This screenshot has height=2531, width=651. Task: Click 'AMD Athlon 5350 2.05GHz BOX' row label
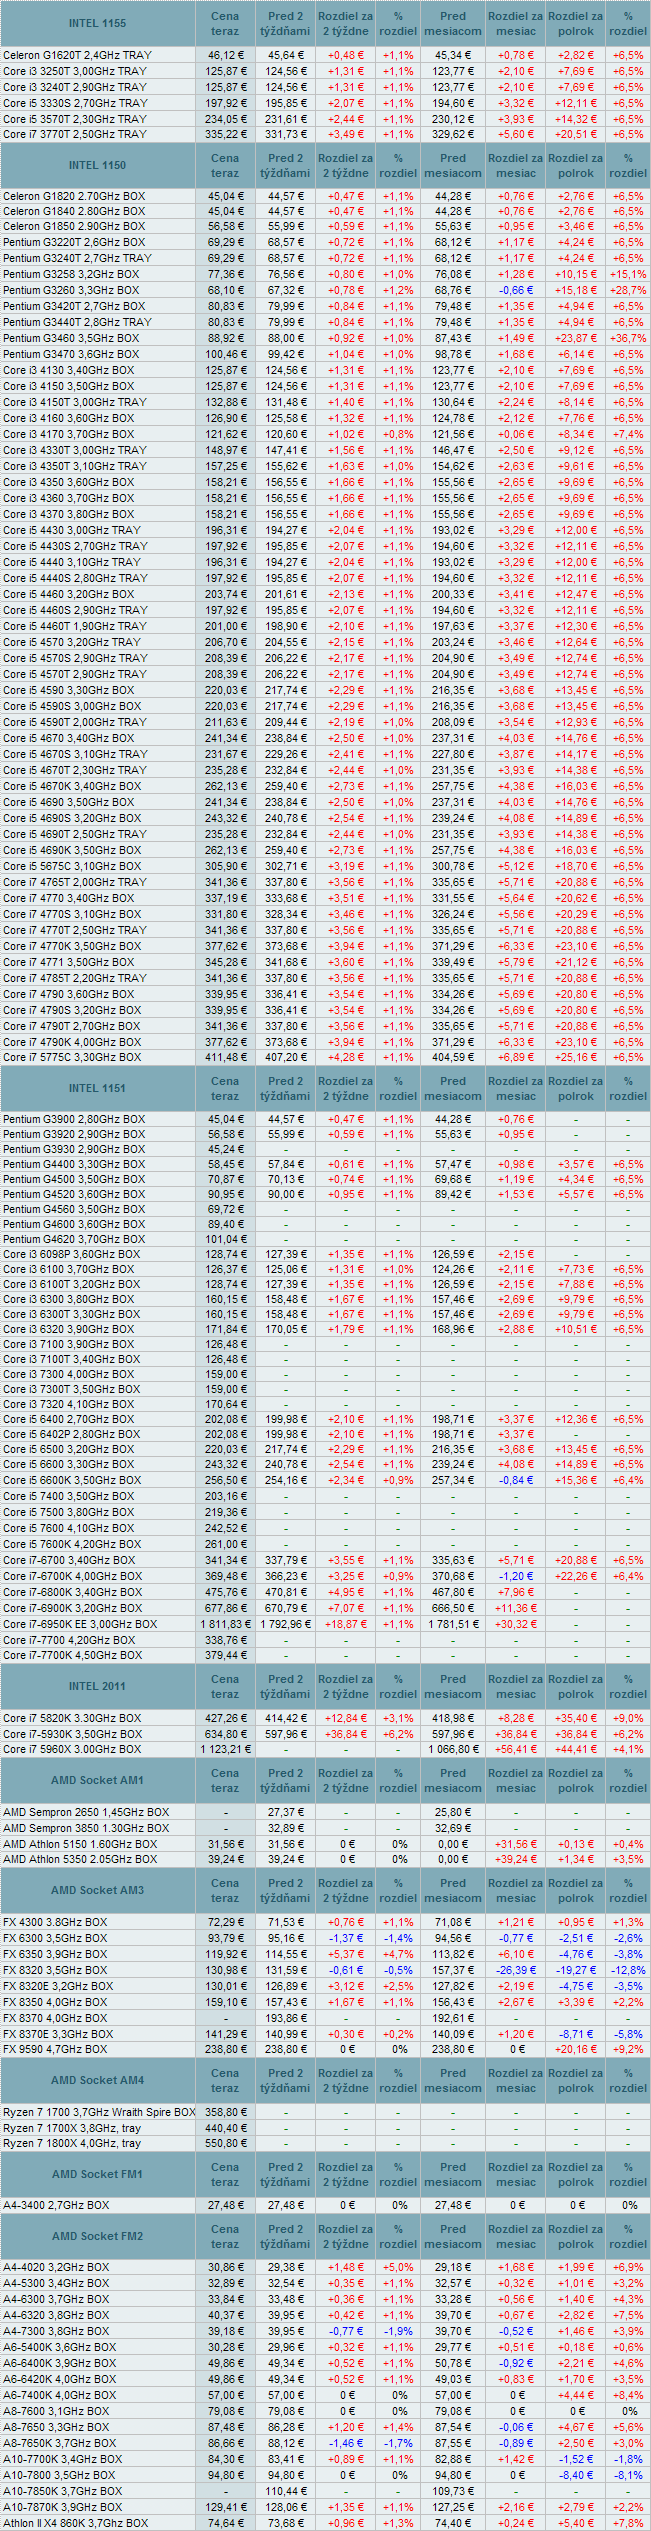(x=80, y=1859)
